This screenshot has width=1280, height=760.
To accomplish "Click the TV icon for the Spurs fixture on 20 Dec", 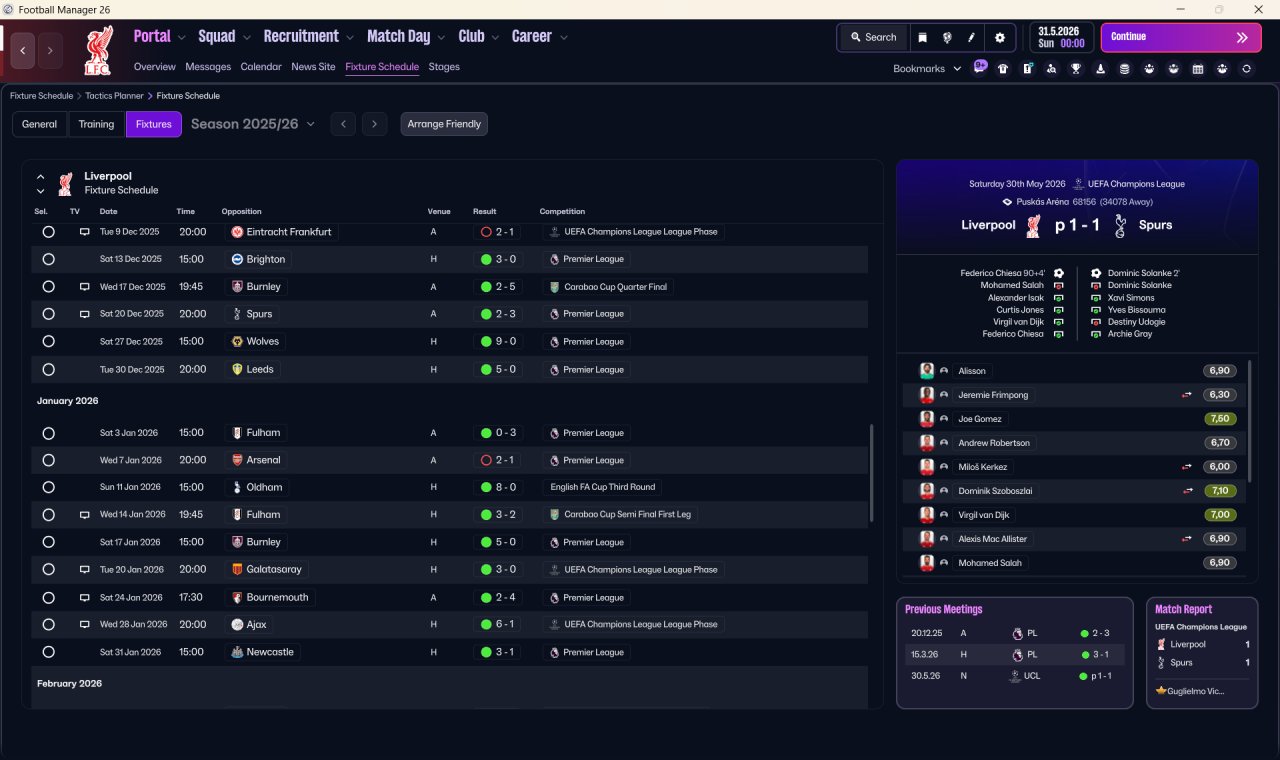I will tap(85, 314).
